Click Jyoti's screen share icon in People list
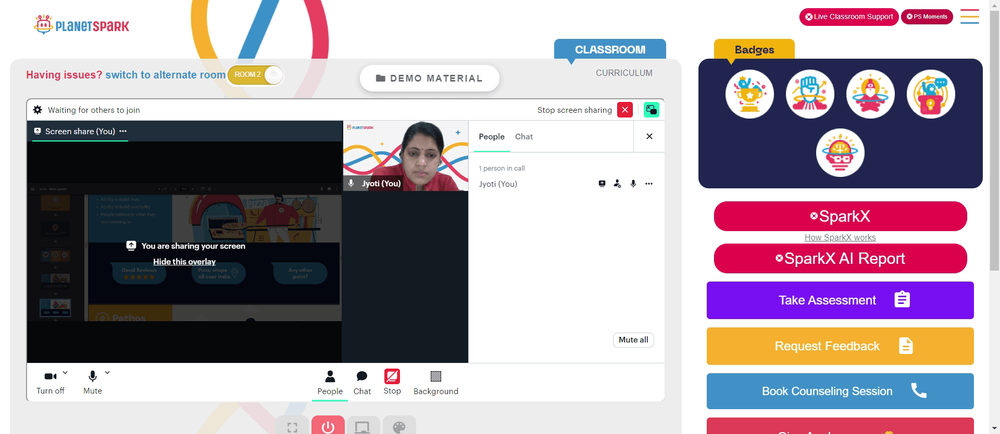 coord(601,184)
